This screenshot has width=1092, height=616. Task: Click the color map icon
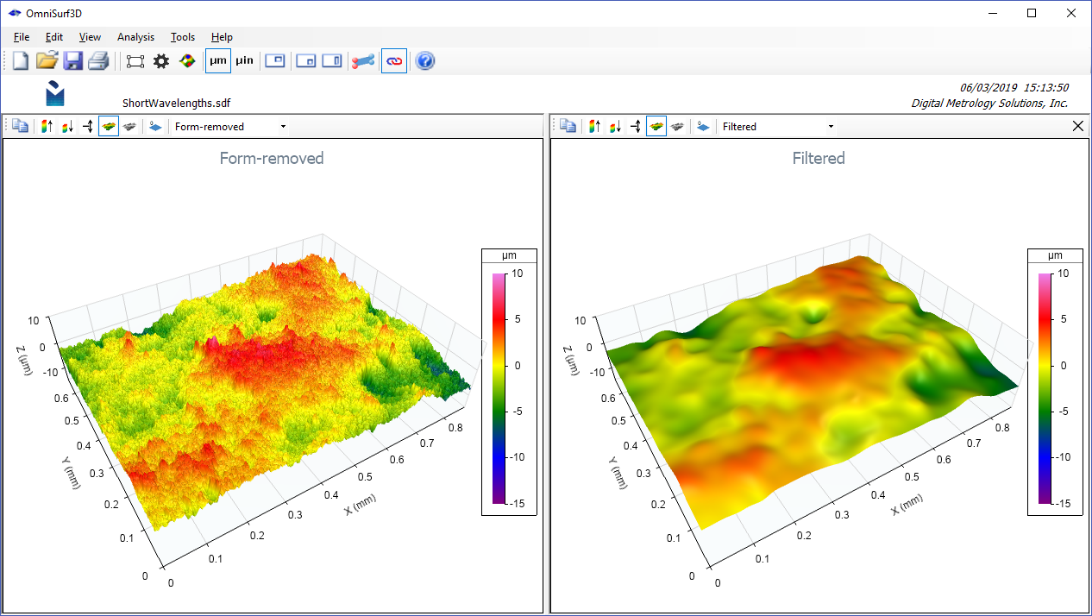[186, 60]
